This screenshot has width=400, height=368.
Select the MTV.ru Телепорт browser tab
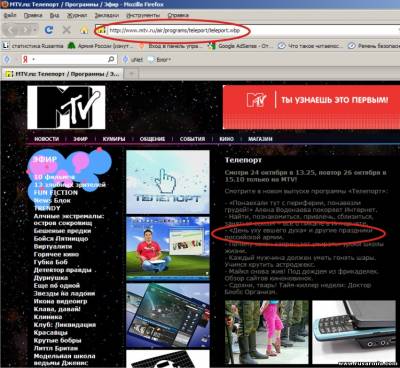[63, 74]
